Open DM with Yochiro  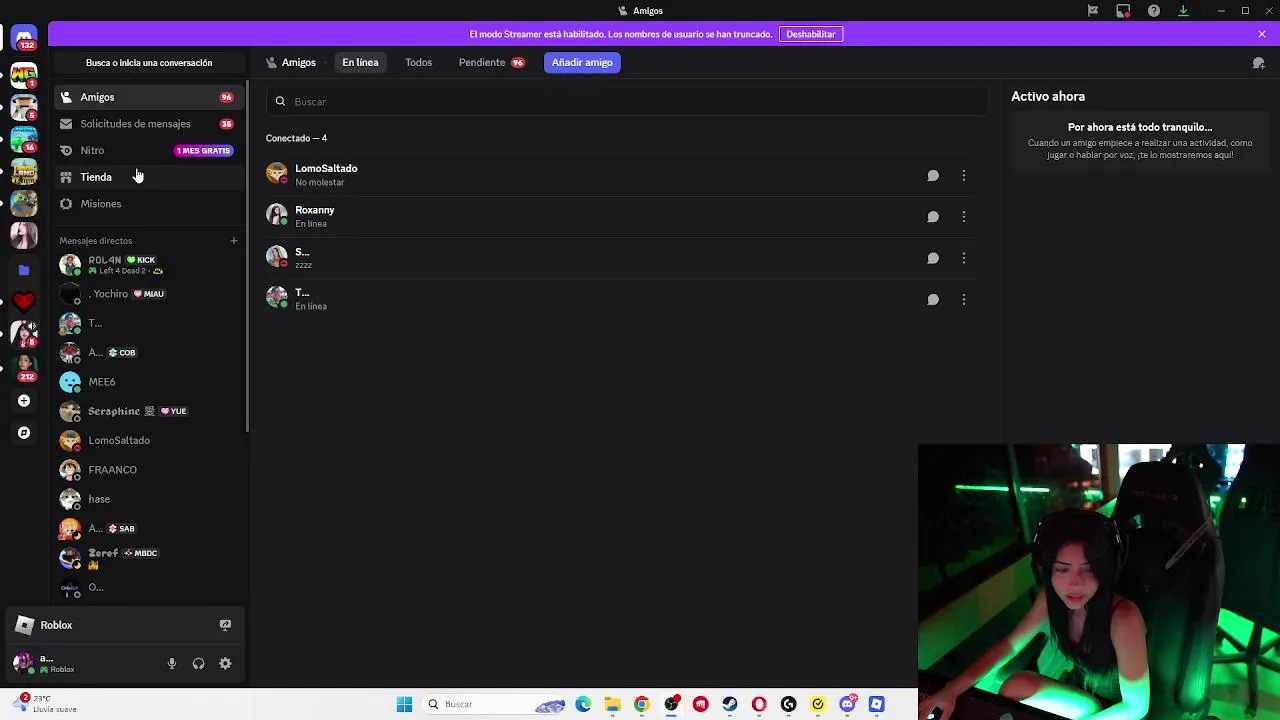(149, 294)
